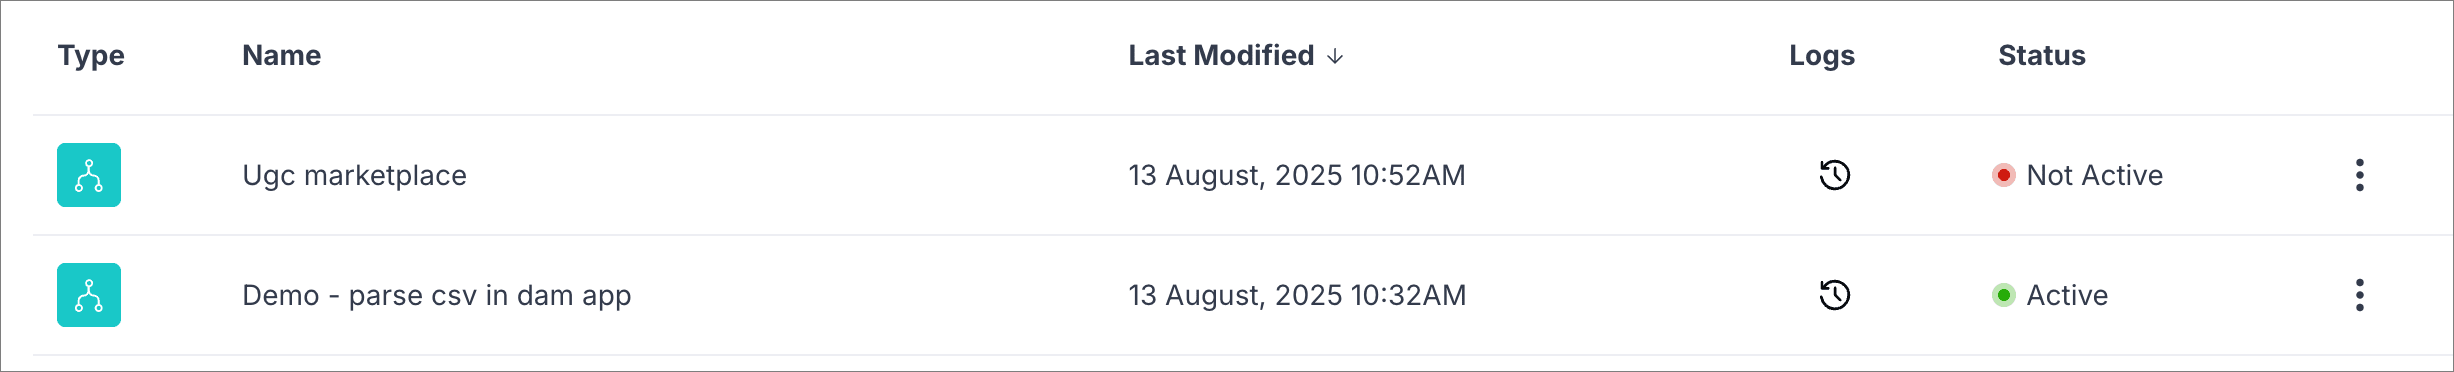This screenshot has height=372, width=2454.
Task: Sort by Type column header
Action: pos(91,56)
